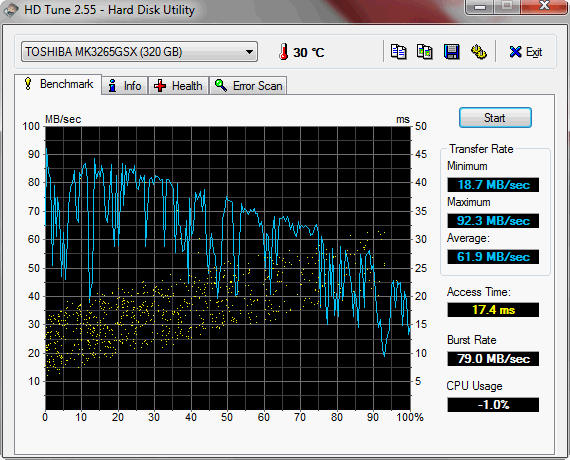Open the Health tab
The image size is (570, 460).
(178, 86)
